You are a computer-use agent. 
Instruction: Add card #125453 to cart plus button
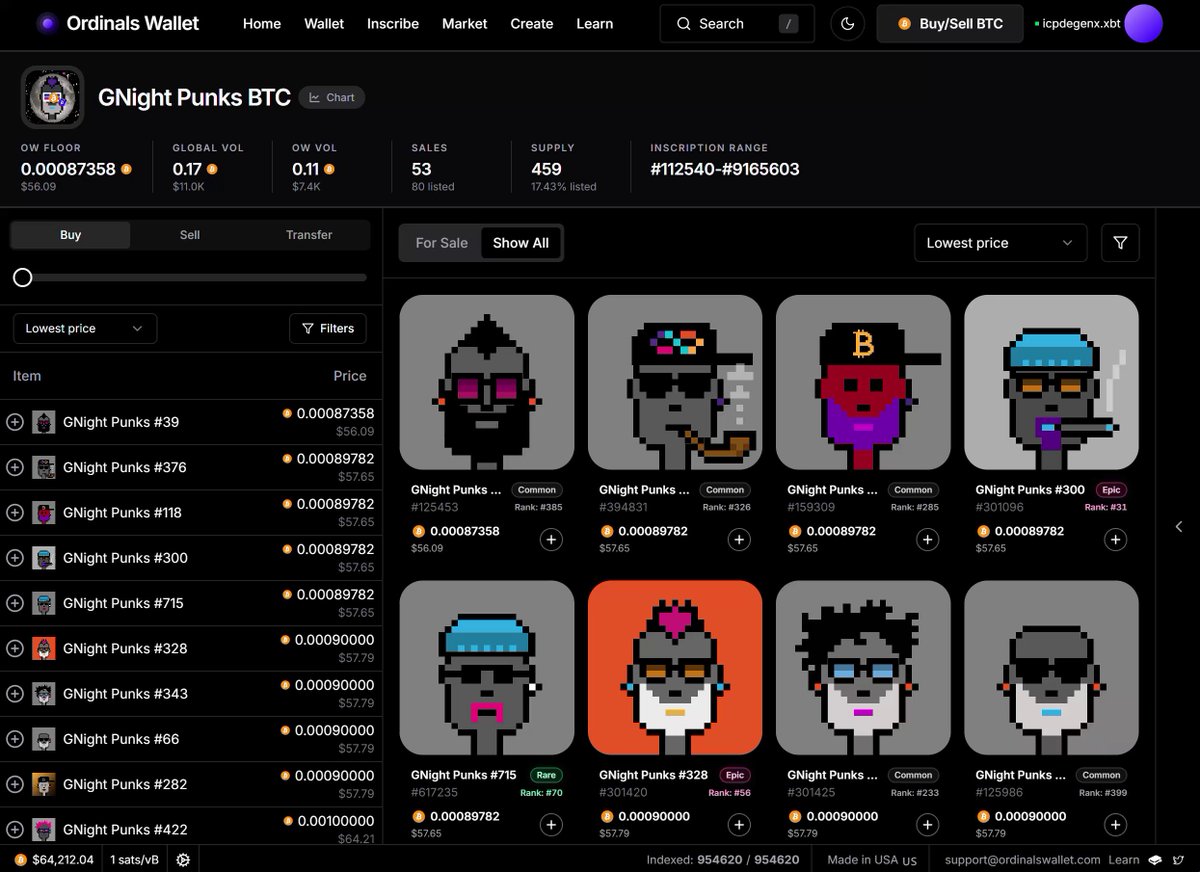pos(551,540)
